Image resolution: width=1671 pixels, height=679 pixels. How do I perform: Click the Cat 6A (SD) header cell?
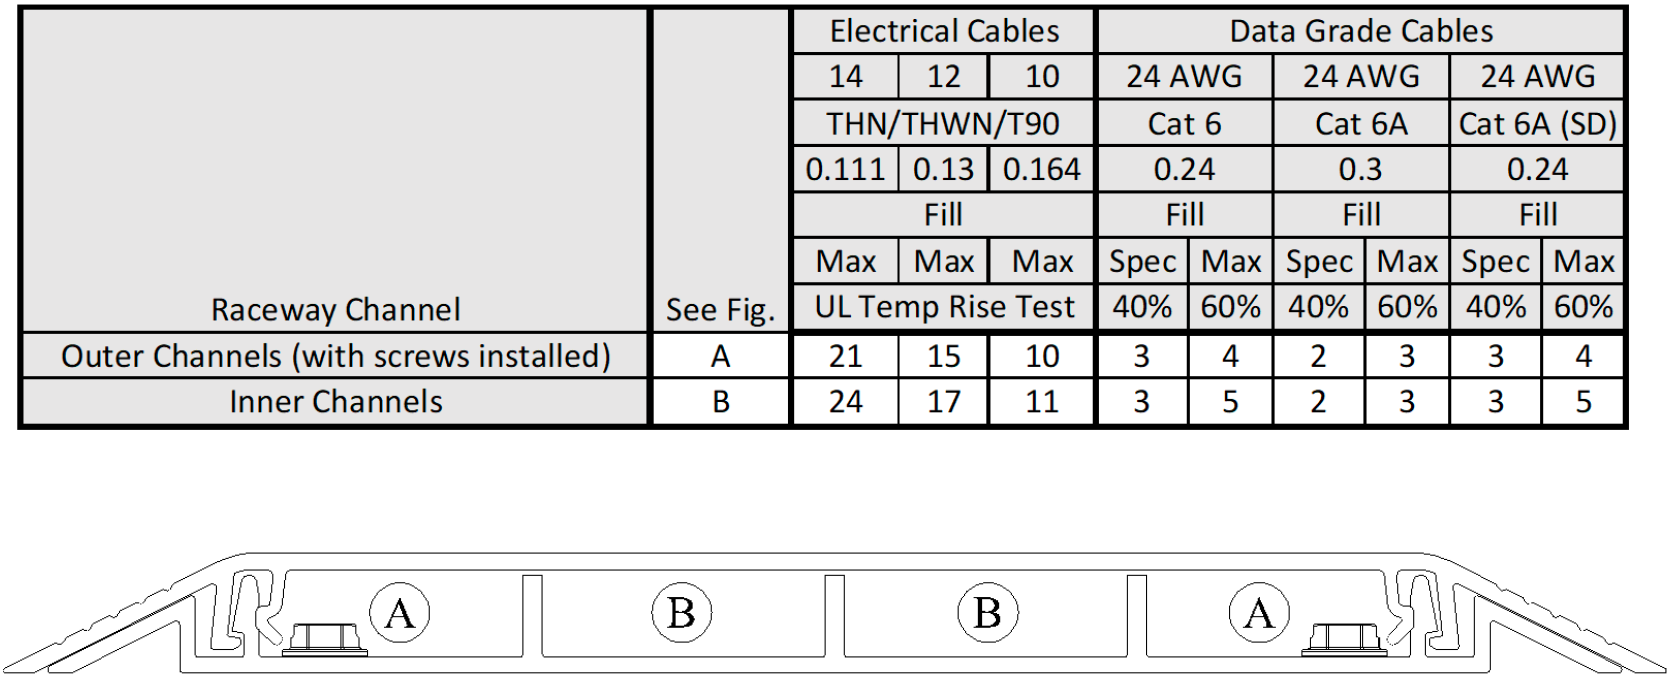[1537, 124]
